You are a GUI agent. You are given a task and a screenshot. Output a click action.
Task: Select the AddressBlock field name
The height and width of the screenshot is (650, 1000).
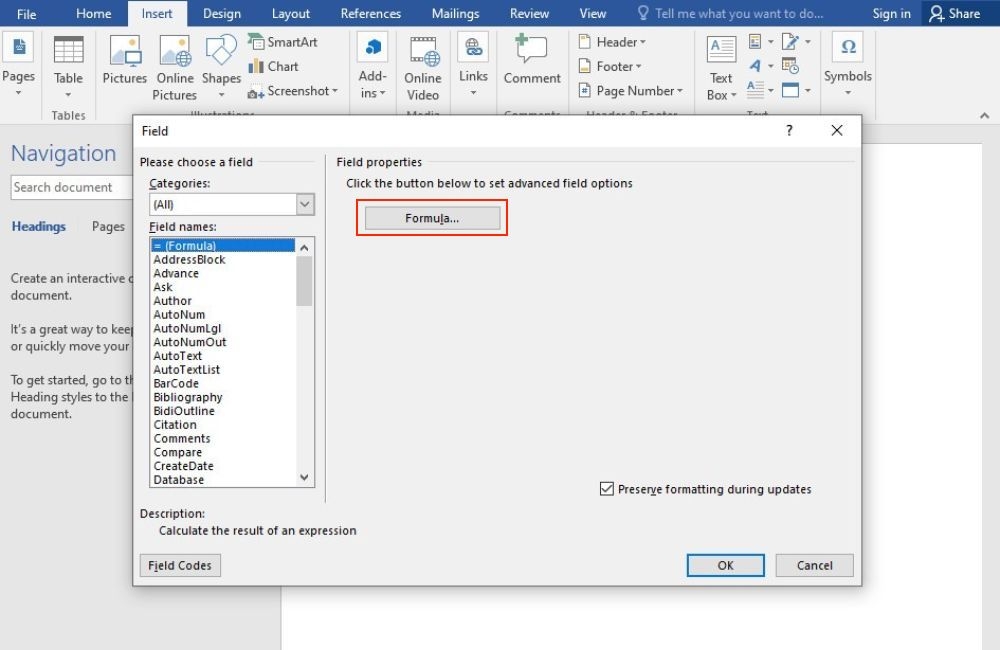coord(223,260)
